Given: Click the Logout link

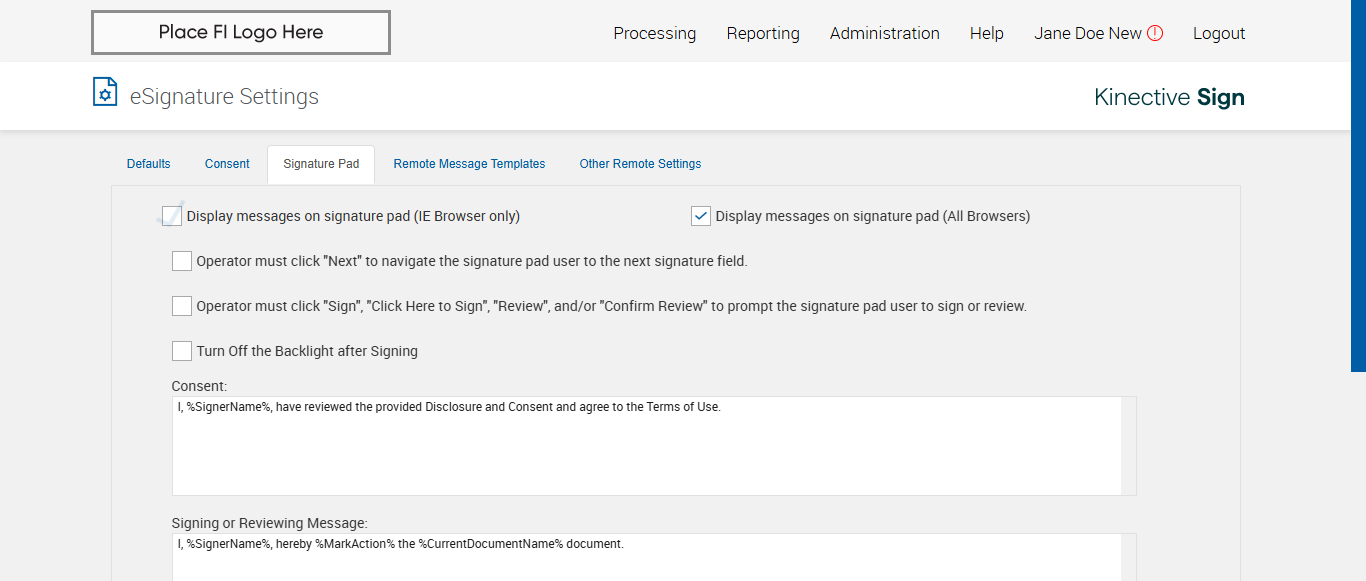Looking at the screenshot, I should [x=1219, y=33].
